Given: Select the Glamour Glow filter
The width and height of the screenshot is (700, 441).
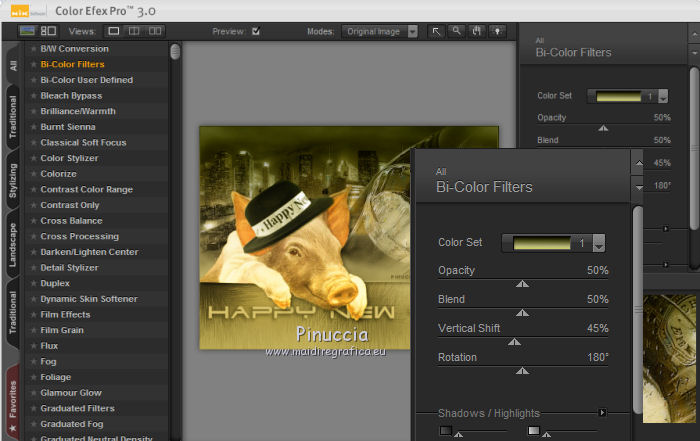Looking at the screenshot, I should (71, 393).
